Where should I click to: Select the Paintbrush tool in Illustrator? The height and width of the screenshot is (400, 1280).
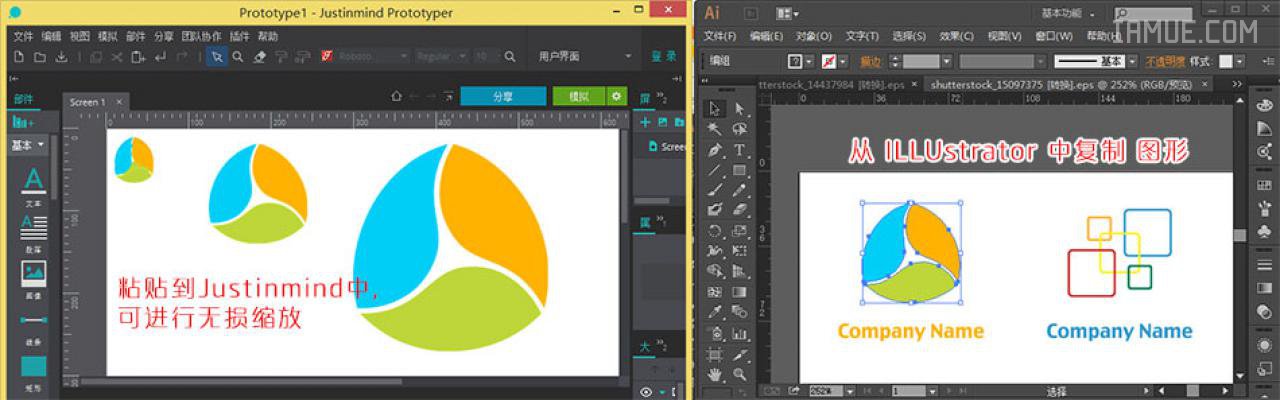pos(714,190)
